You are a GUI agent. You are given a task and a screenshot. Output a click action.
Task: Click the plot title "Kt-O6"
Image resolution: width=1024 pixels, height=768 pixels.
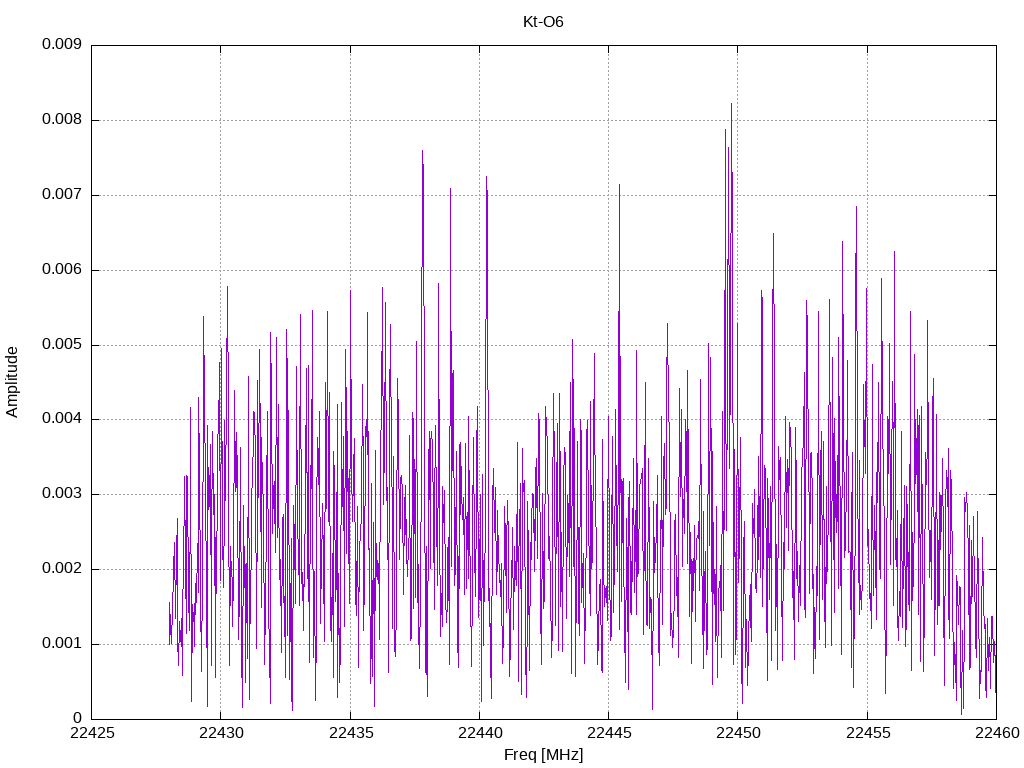pos(543,22)
